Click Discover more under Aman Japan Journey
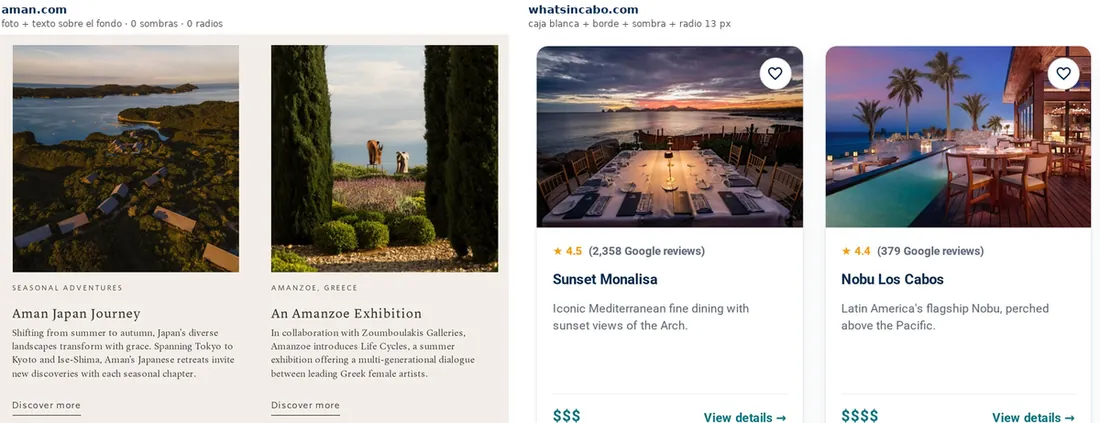This screenshot has width=1100, height=423. (46, 406)
